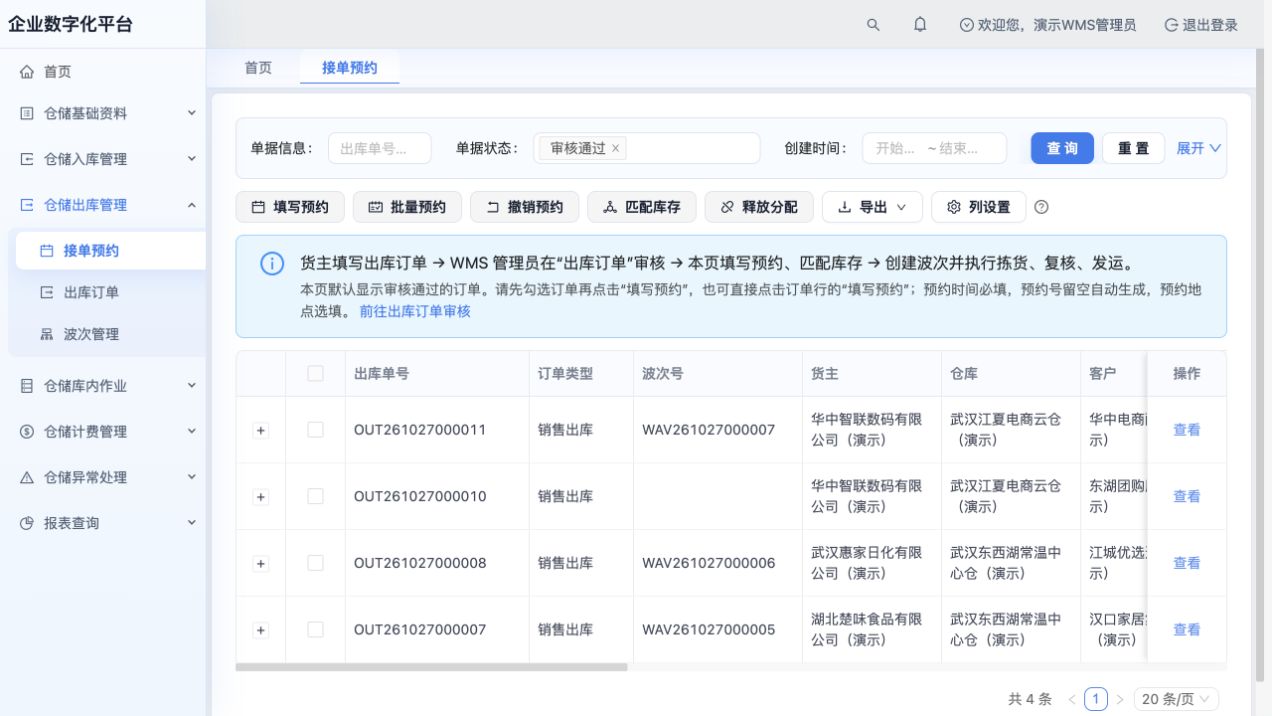Open notifications bell icon
Viewport: 1272px width, 716px height.
click(x=920, y=25)
